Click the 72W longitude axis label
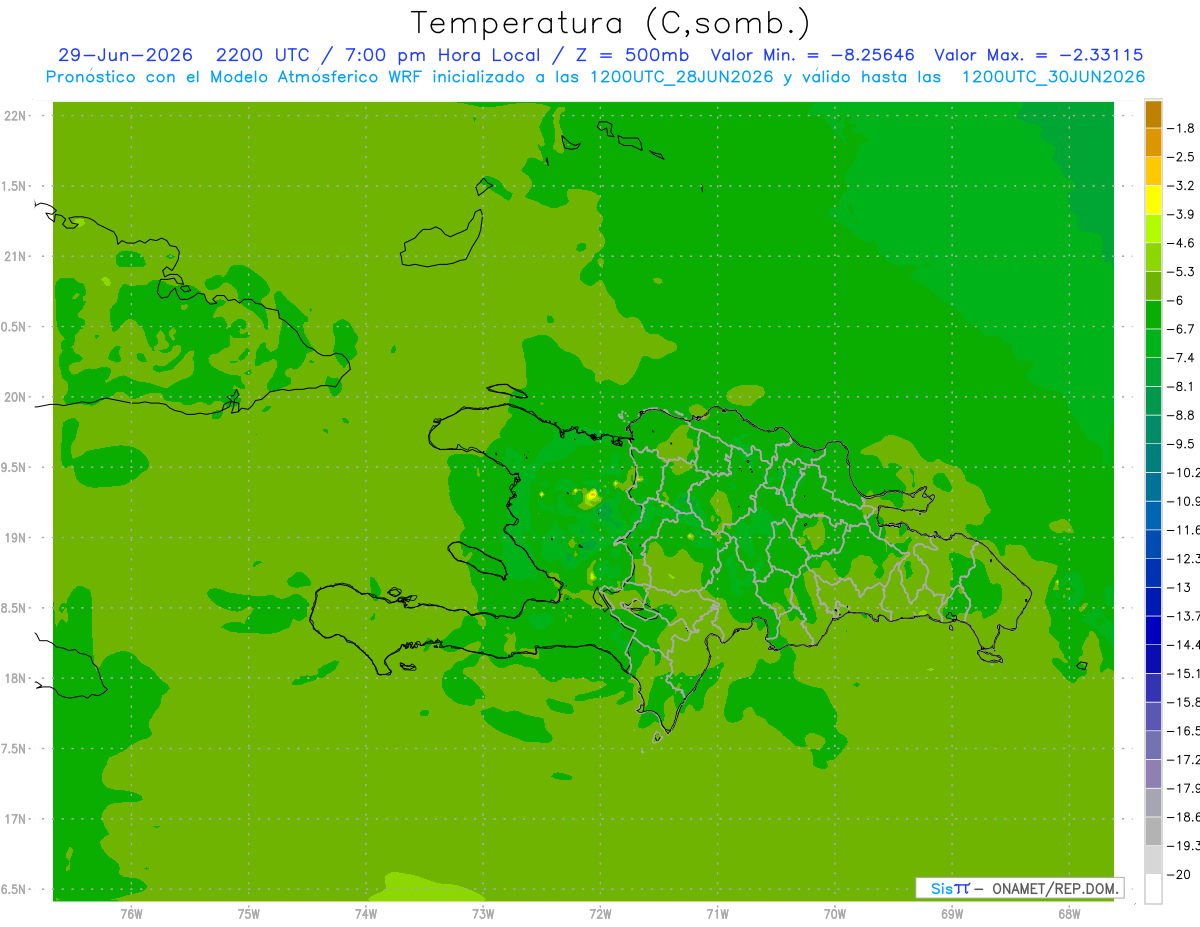This screenshot has height=927, width=1200. pyautogui.click(x=600, y=913)
